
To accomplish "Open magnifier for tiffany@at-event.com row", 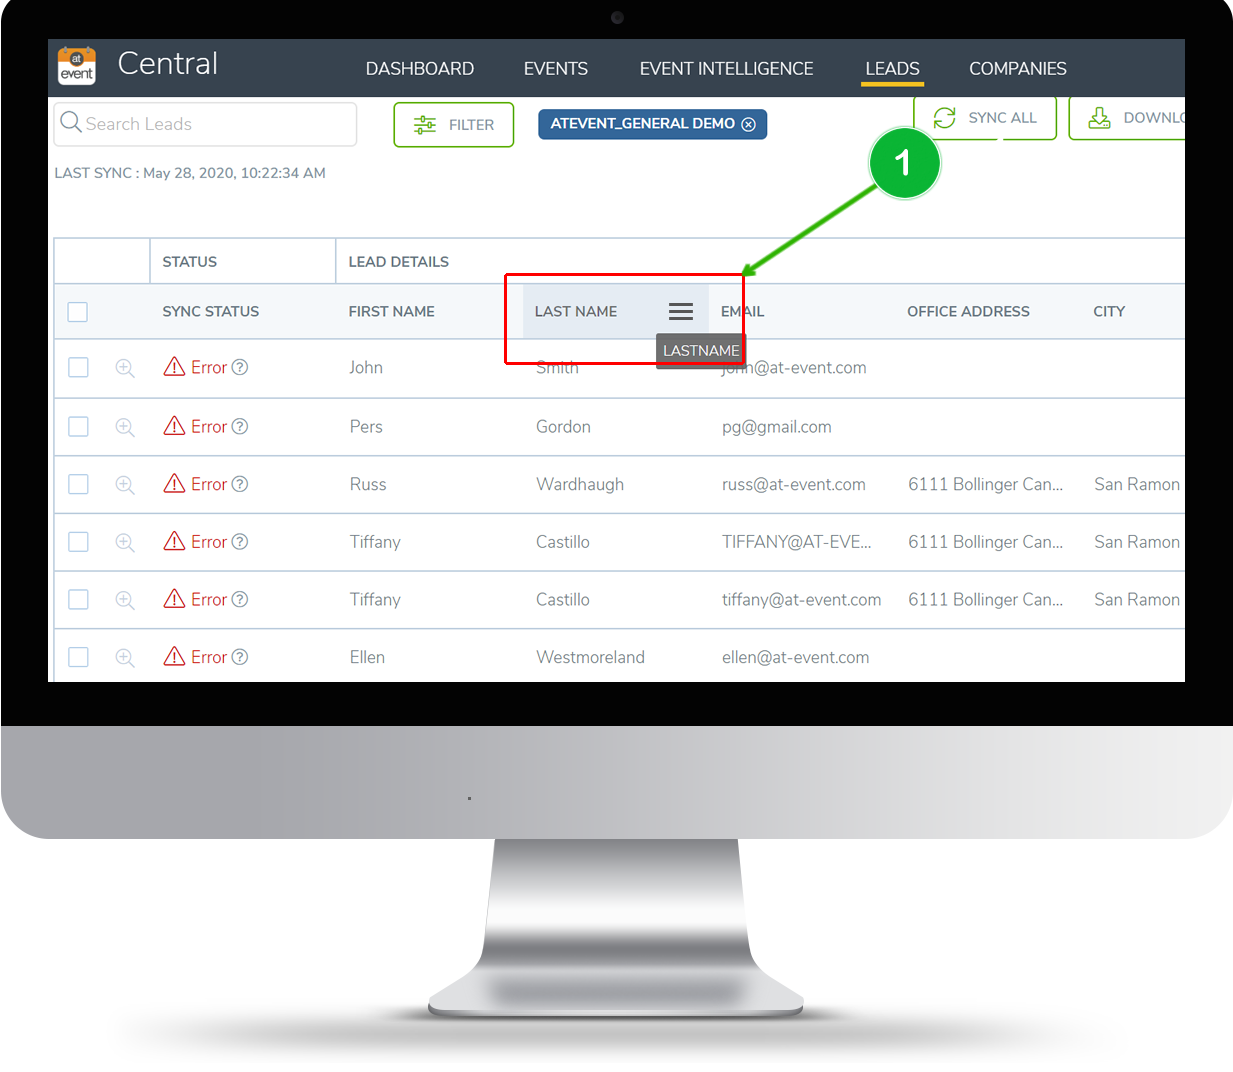I will point(125,600).
